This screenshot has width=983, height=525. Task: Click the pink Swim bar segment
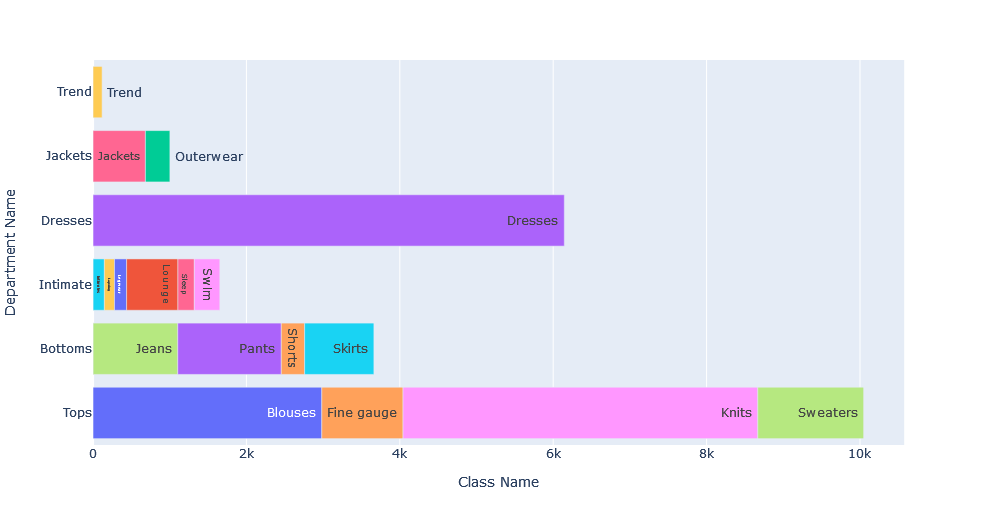tap(206, 285)
